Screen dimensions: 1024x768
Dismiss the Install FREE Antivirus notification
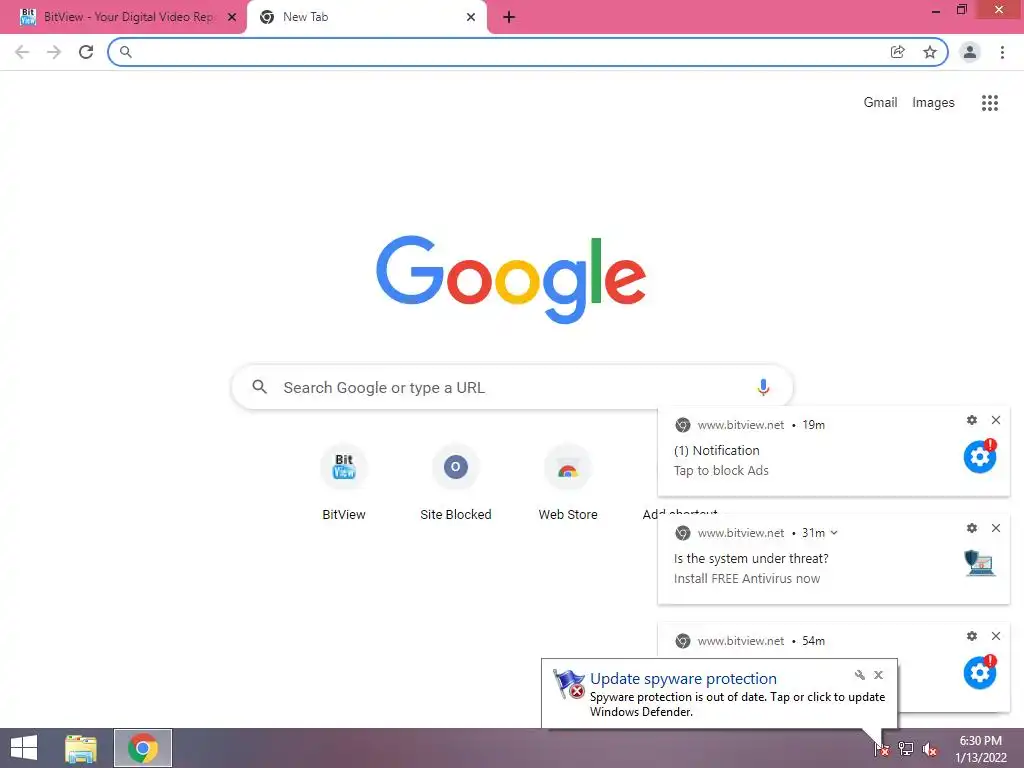pos(996,528)
